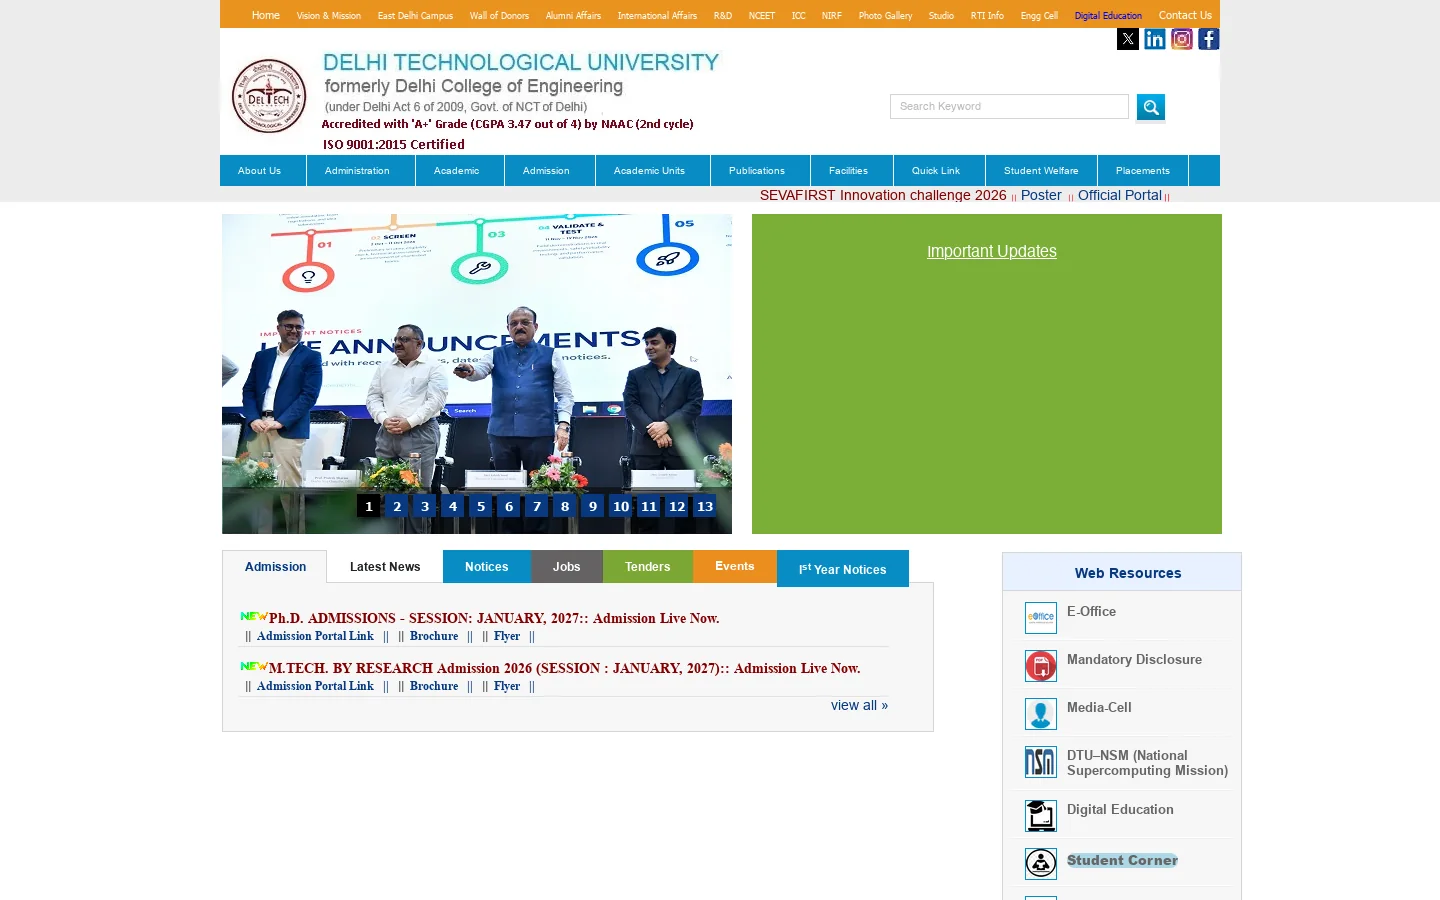The height and width of the screenshot is (900, 1440).
Task: Open the Administration menu
Action: 357,171
